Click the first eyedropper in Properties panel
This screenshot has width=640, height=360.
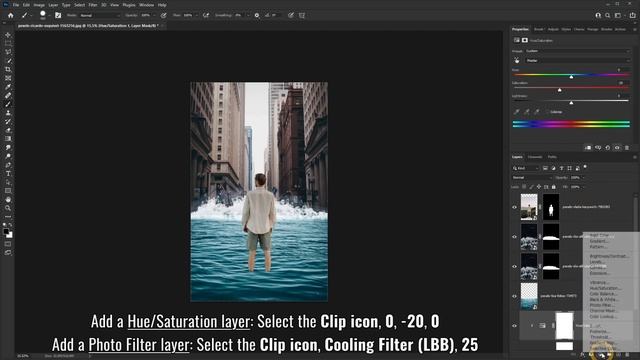(x=517, y=112)
